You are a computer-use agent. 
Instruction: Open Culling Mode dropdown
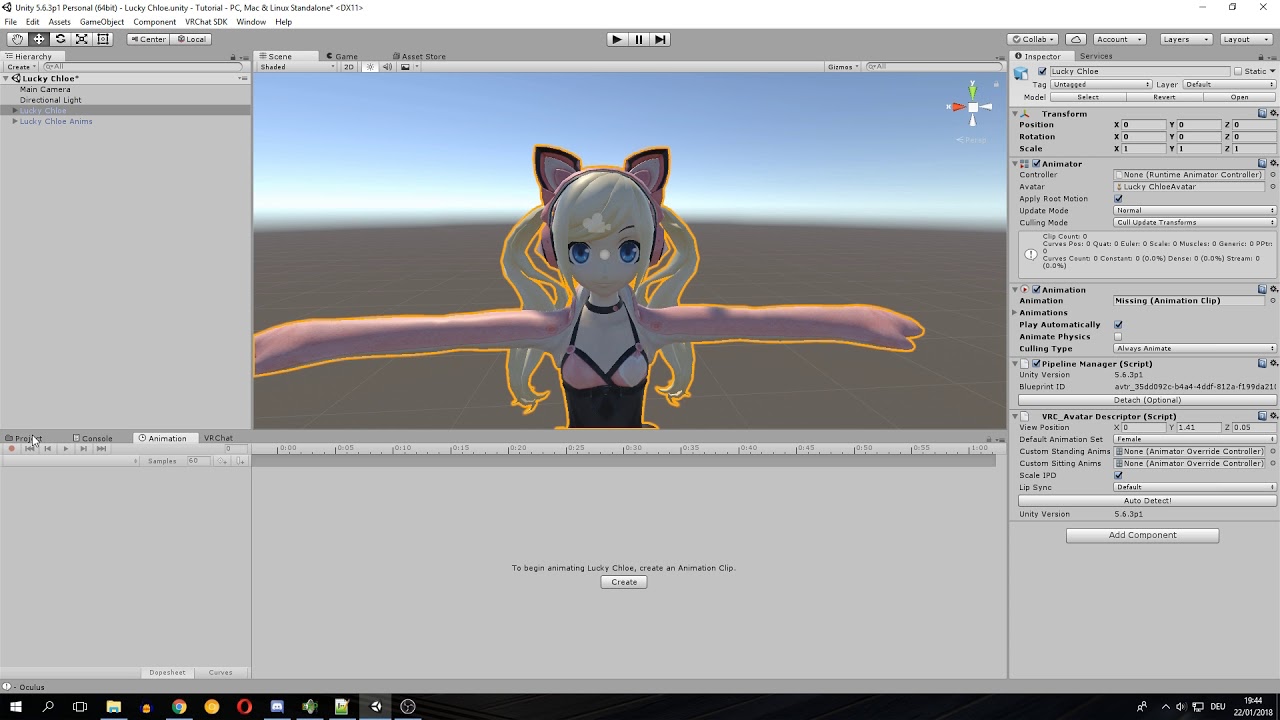coord(1195,223)
